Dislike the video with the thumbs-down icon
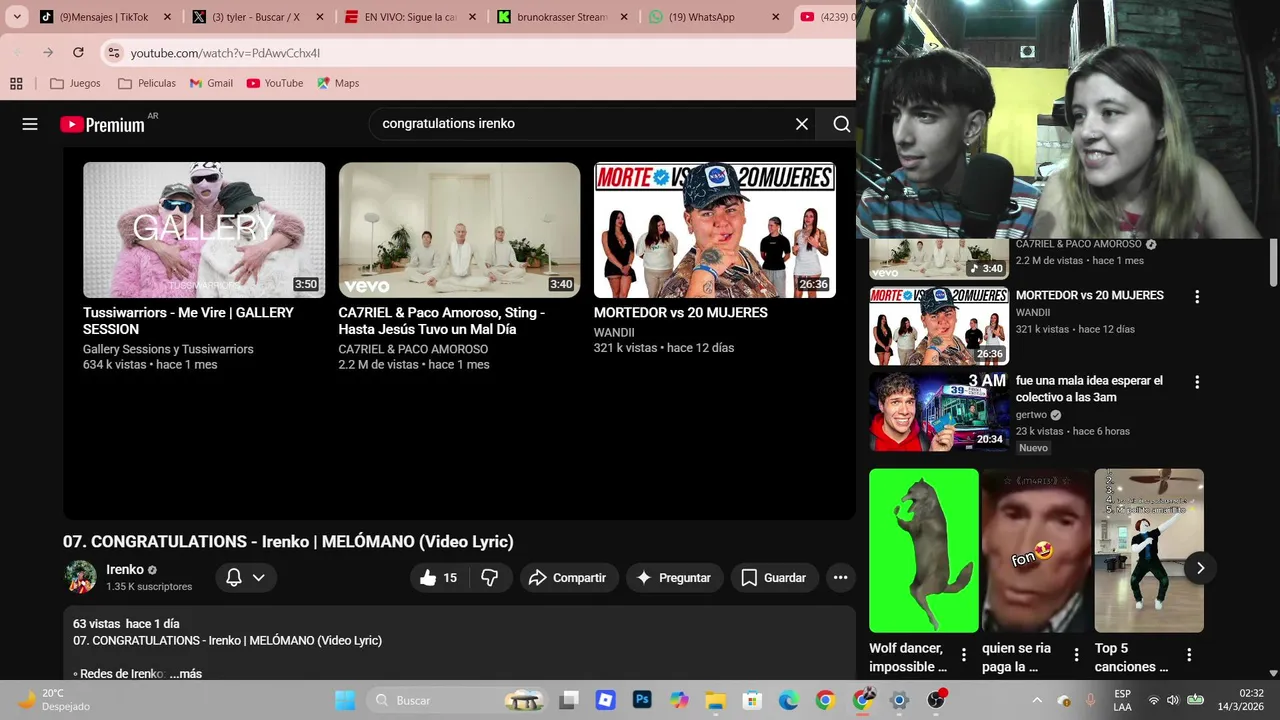The width and height of the screenshot is (1280, 720). (x=489, y=577)
